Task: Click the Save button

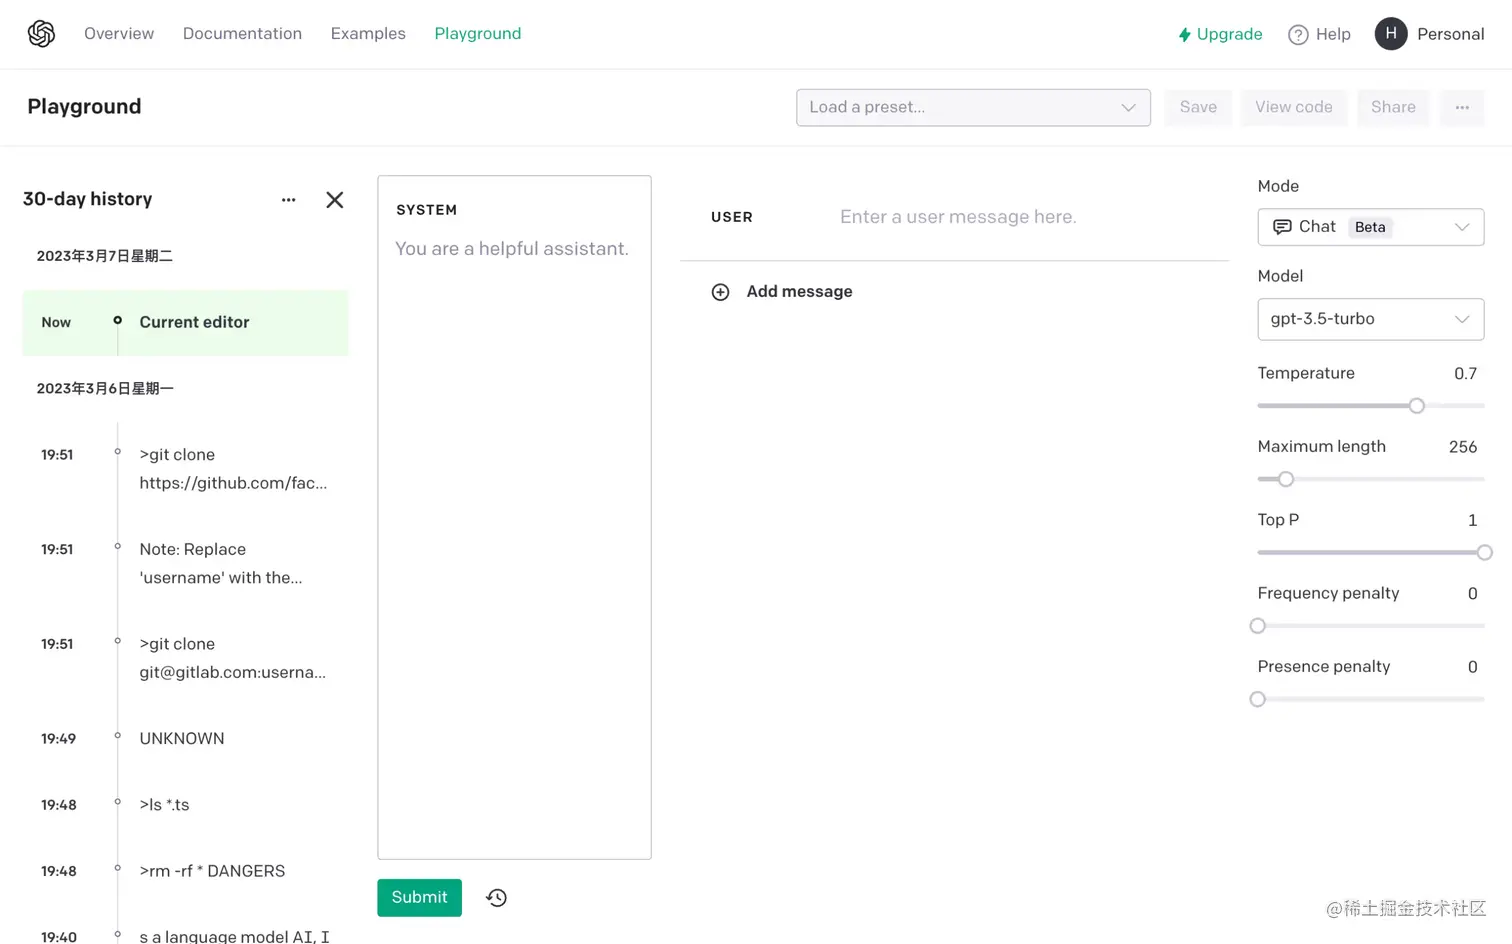Action: 1198,107
